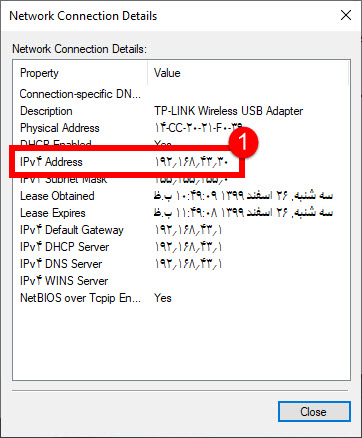Click the Value column header
Screen dimensions: 362x438
click(248, 73)
